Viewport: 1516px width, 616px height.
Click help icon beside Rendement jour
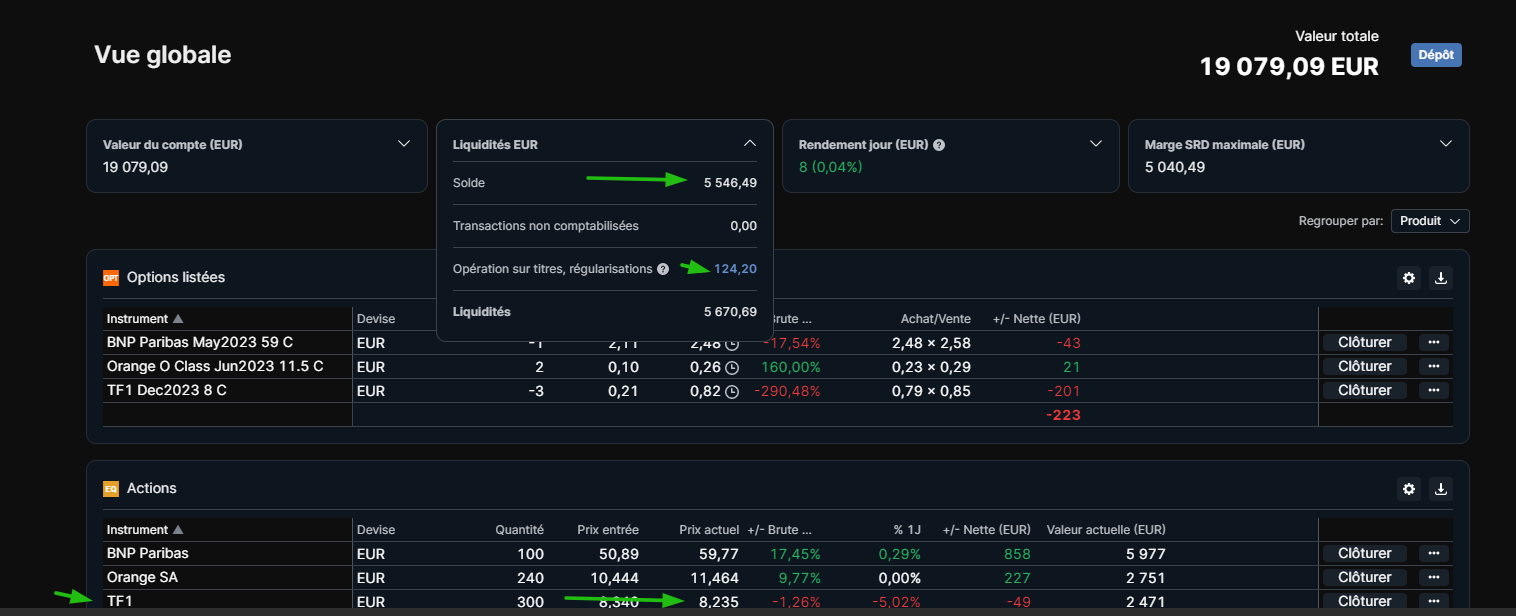[x=939, y=145]
